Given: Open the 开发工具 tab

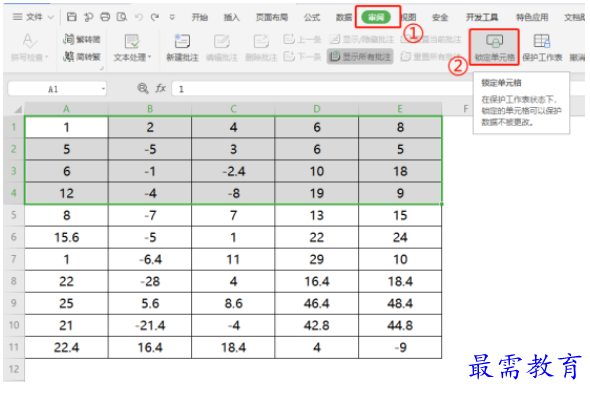Looking at the screenshot, I should coord(482,17).
